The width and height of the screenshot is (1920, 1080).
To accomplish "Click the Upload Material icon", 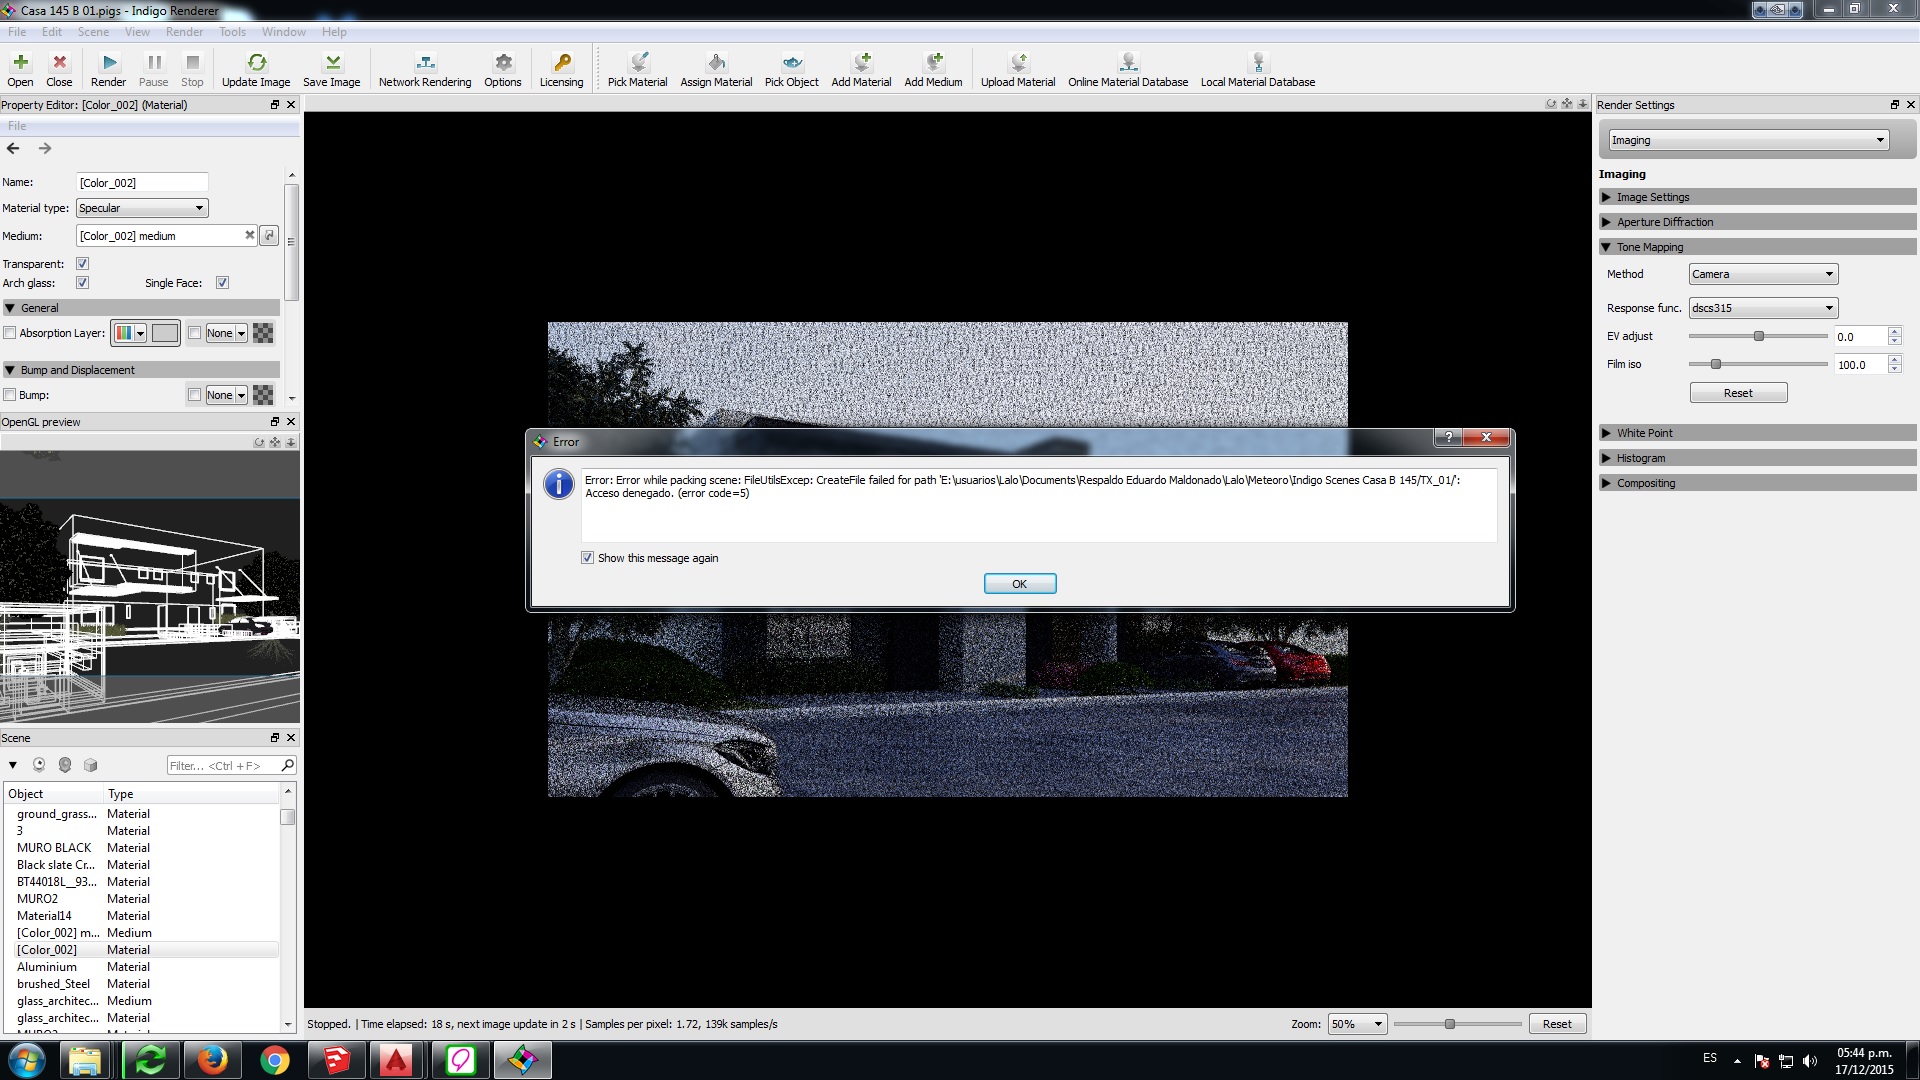I will point(1018,62).
